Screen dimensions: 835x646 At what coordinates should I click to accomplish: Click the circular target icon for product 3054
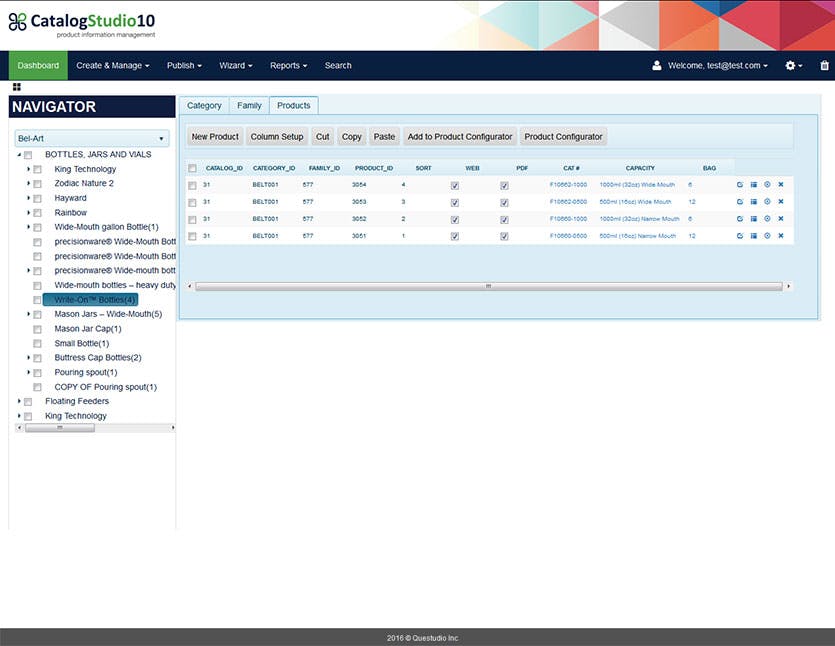[x=767, y=184]
